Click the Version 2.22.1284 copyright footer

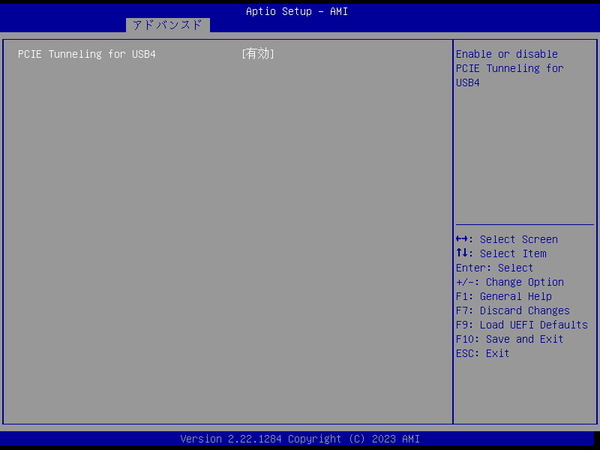(300, 439)
